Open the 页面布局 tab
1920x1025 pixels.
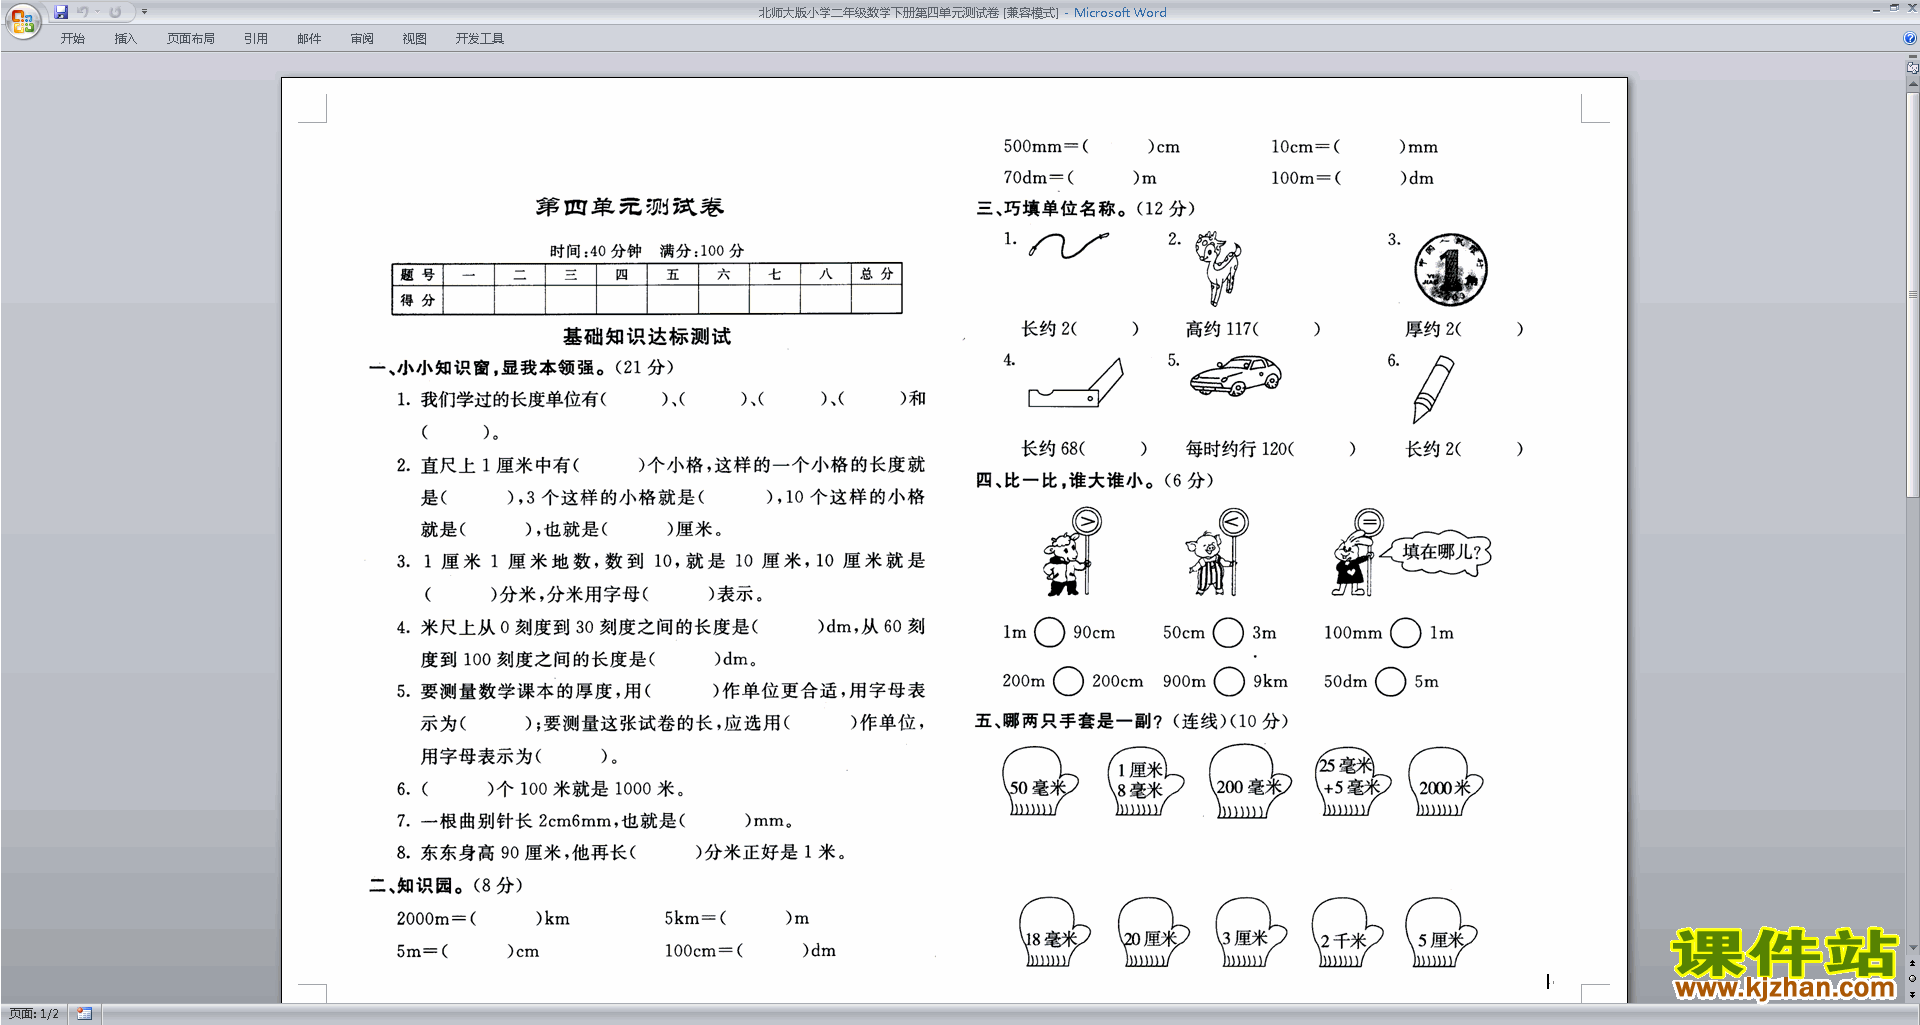point(190,39)
